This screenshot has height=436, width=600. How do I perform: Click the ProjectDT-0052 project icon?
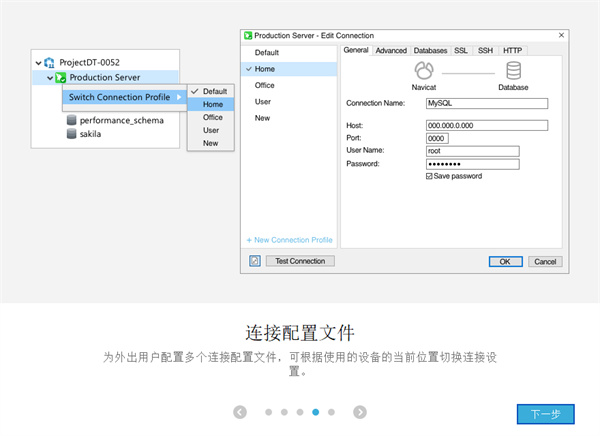point(49,62)
